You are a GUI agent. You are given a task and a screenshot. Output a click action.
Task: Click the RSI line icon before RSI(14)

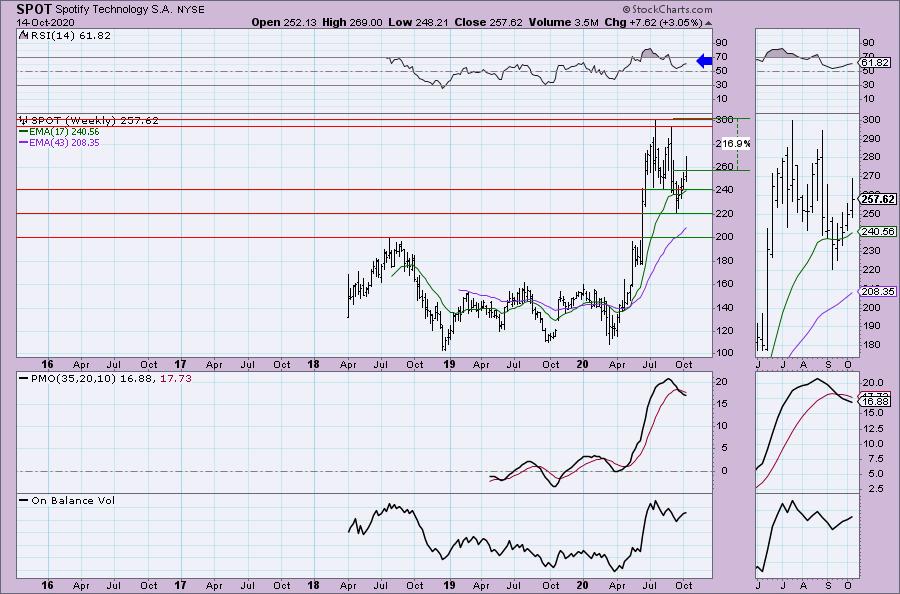[x=24, y=34]
